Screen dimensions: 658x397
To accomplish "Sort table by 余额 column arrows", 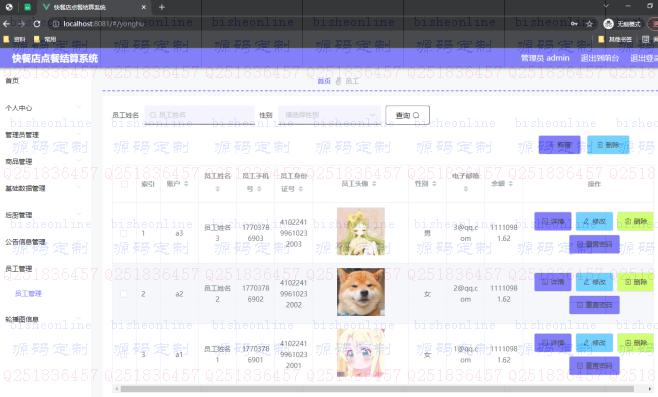I will 511,184.
